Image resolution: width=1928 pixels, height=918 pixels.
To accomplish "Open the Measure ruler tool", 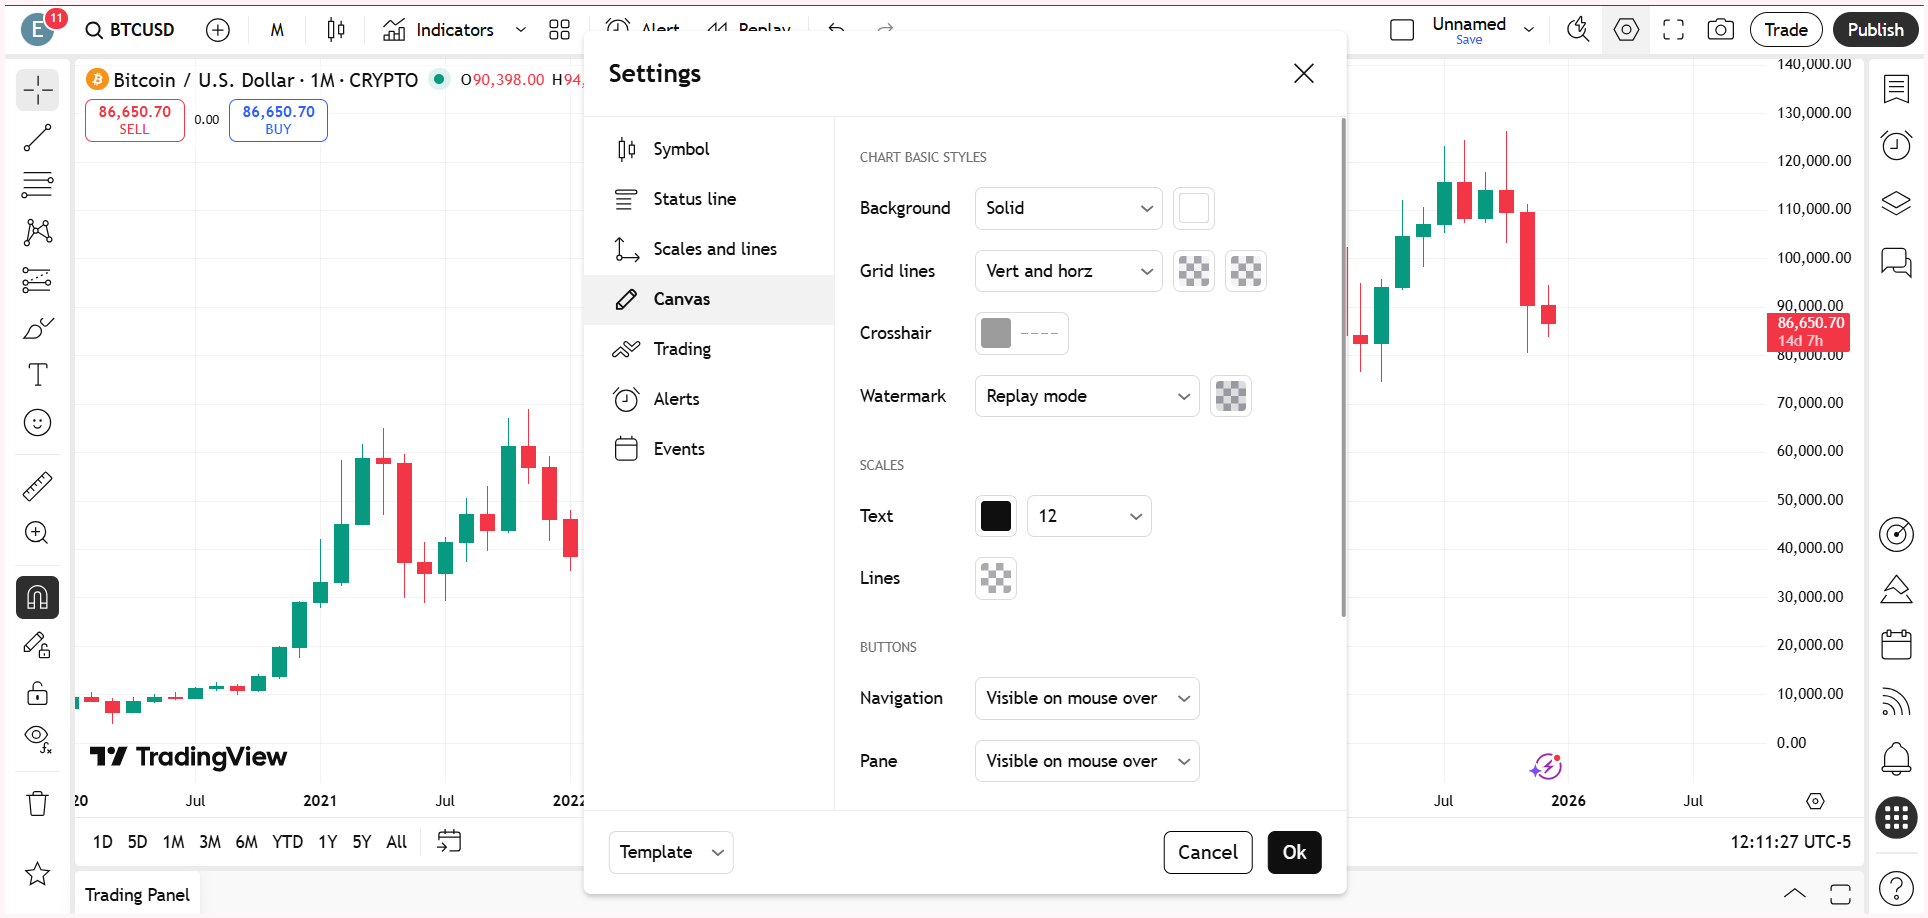I will pyautogui.click(x=37, y=485).
